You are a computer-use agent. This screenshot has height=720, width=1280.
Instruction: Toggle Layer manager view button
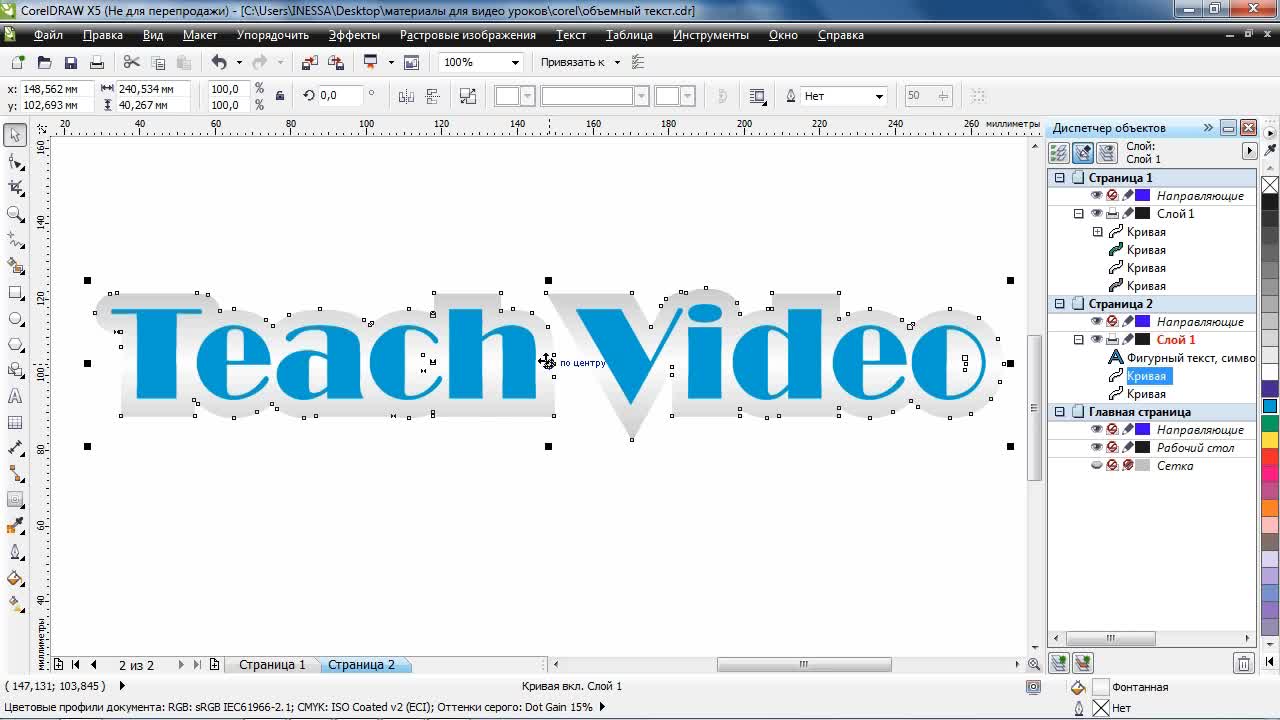[1106, 153]
